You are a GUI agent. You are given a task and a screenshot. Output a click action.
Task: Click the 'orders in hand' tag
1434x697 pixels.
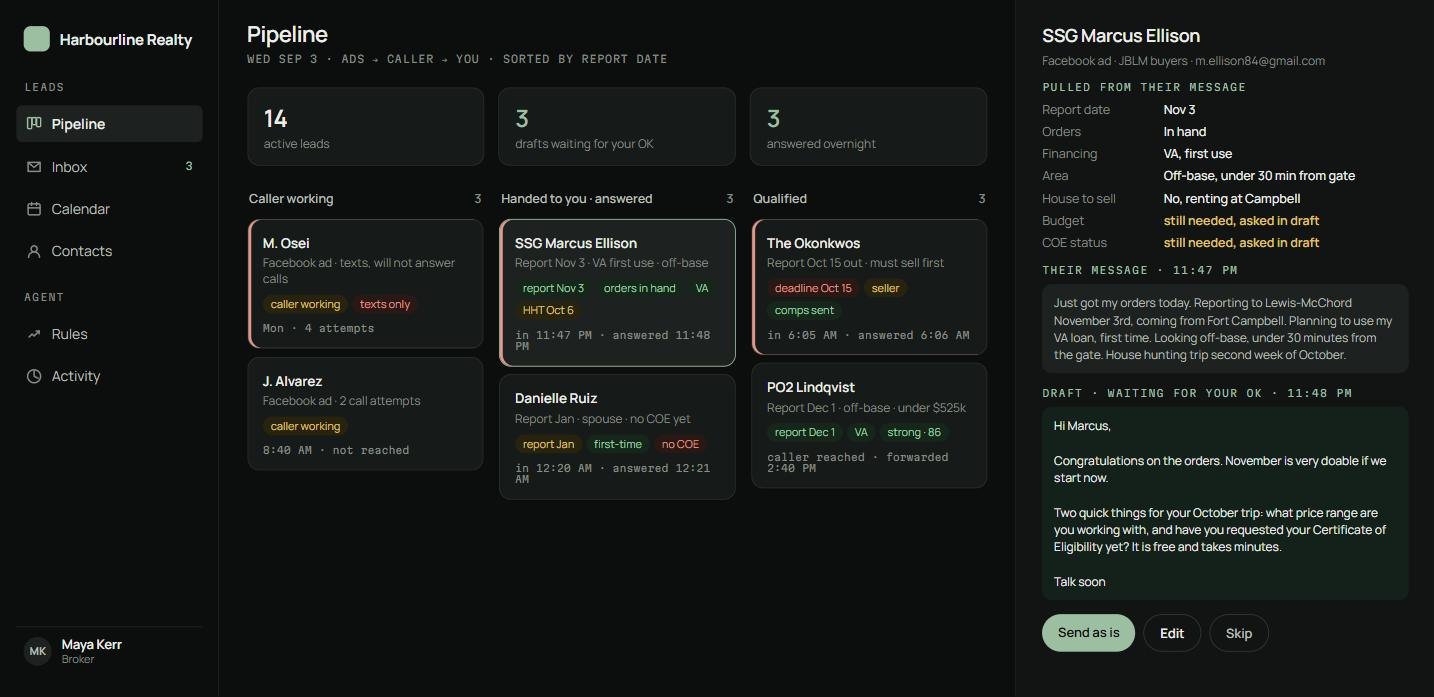pyautogui.click(x=639, y=288)
